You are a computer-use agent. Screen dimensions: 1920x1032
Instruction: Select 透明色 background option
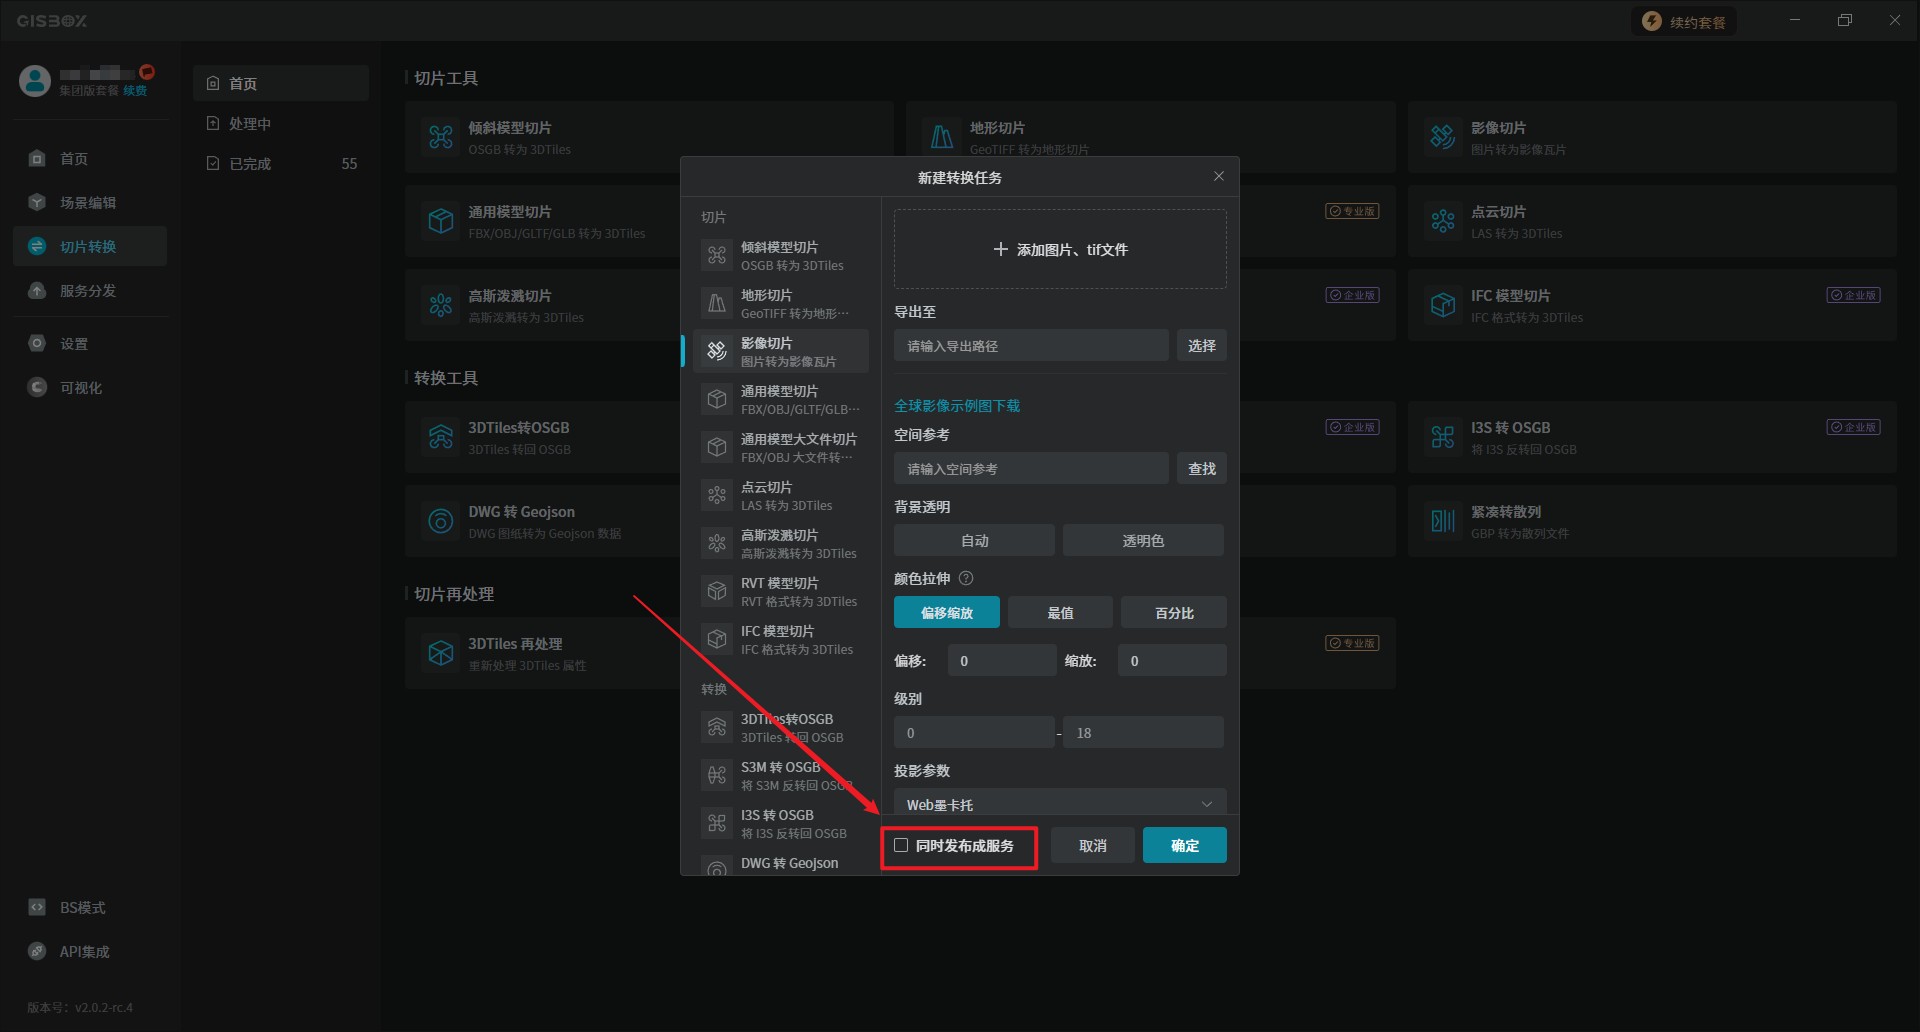(x=1142, y=541)
